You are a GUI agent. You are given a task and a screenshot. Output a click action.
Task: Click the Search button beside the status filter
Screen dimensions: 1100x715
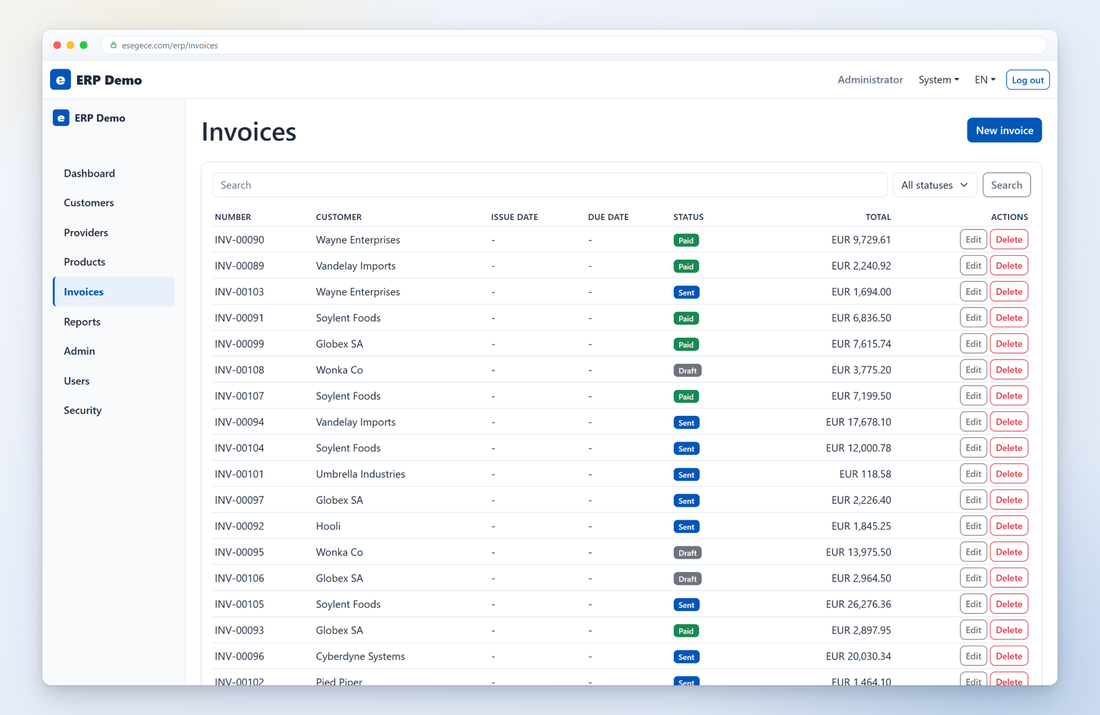pos(1006,185)
